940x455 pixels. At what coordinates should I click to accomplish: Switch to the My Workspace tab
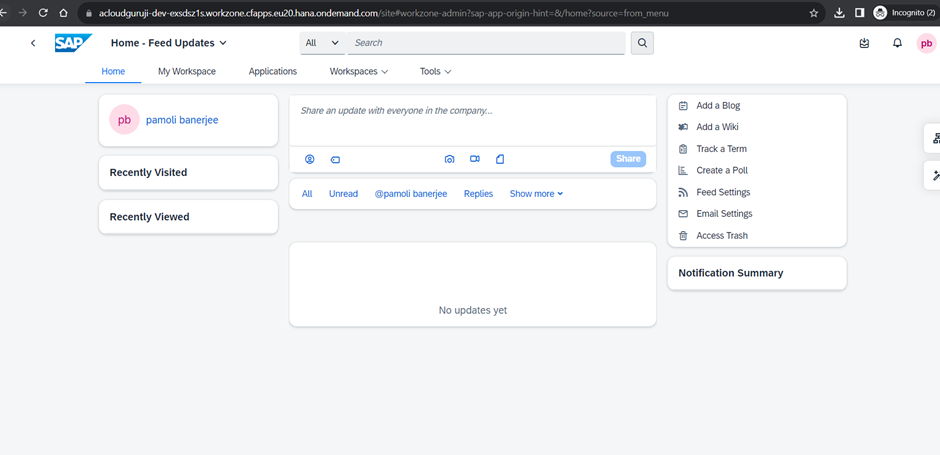pyautogui.click(x=187, y=71)
